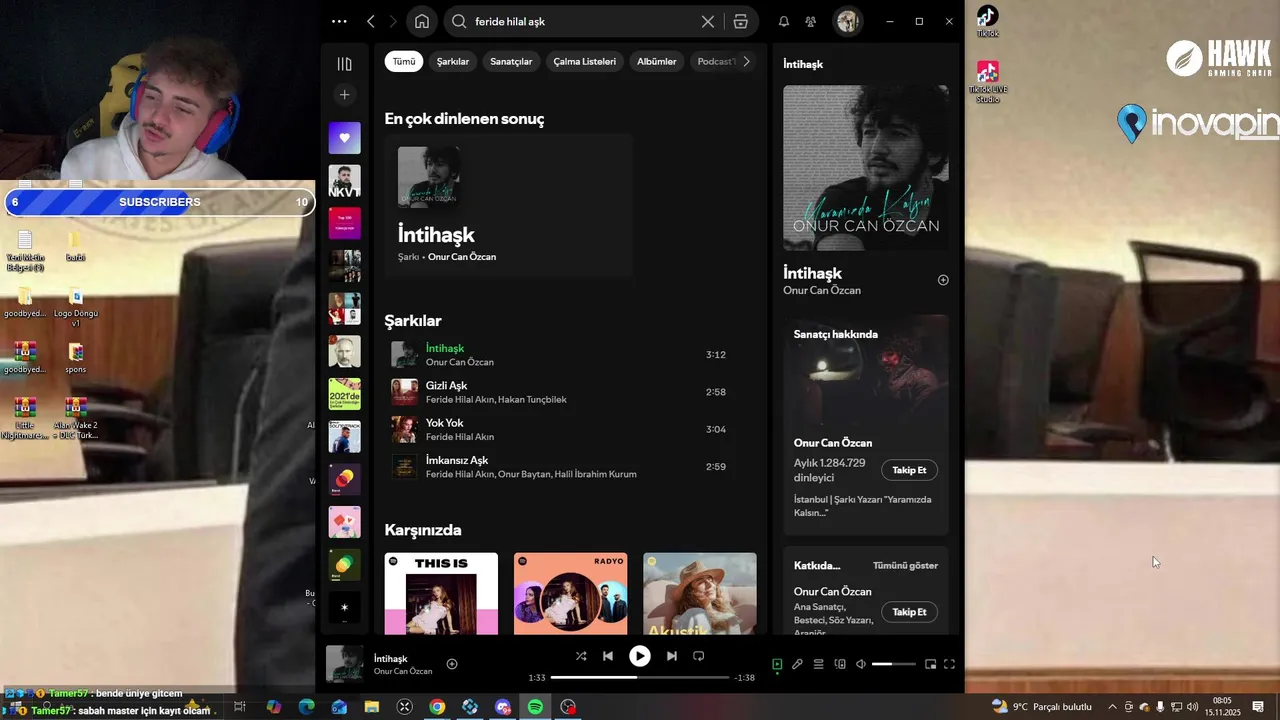
Task: Open the 2021'de playlist in the sidebar
Action: [x=344, y=394]
